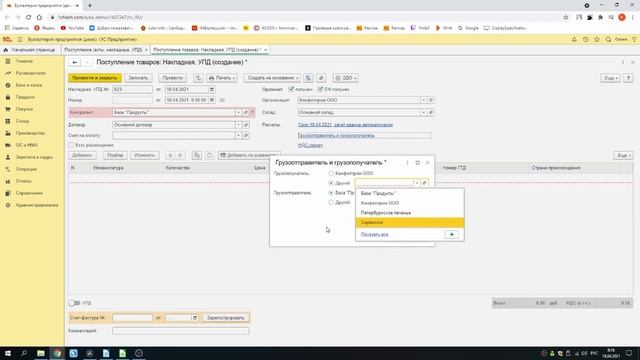Open the 'Создать на основании' dropdown
Image resolution: width=640 pixels, height=360 pixels.
click(x=272, y=78)
